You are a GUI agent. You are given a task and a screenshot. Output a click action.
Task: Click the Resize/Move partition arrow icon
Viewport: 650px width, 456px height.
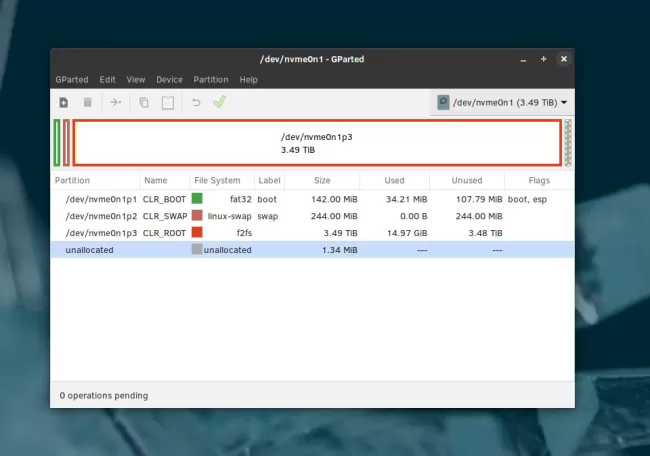tap(116, 102)
